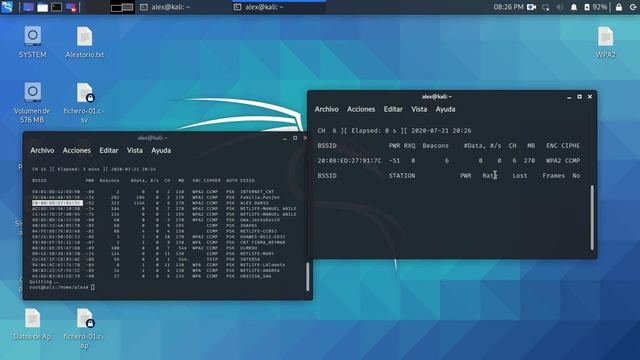Image resolution: width=640 pixels, height=360 pixels.
Task: Open Vista menu in left terminal
Action: (x=135, y=151)
